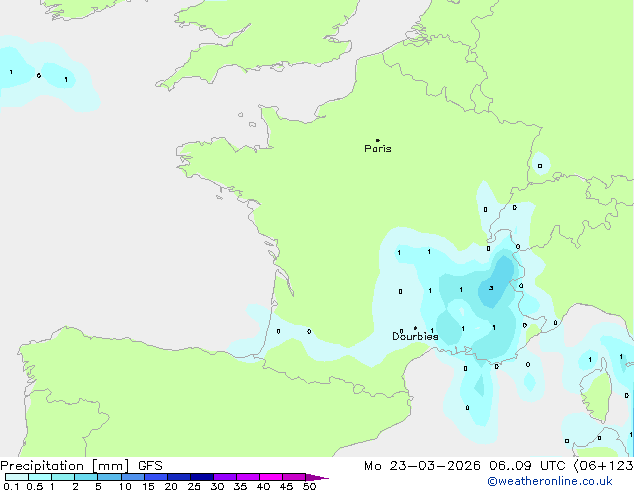Image resolution: width=634 pixels, height=490 pixels.
Task: Click the legend arrow tip beyond 50
Action: point(317,477)
